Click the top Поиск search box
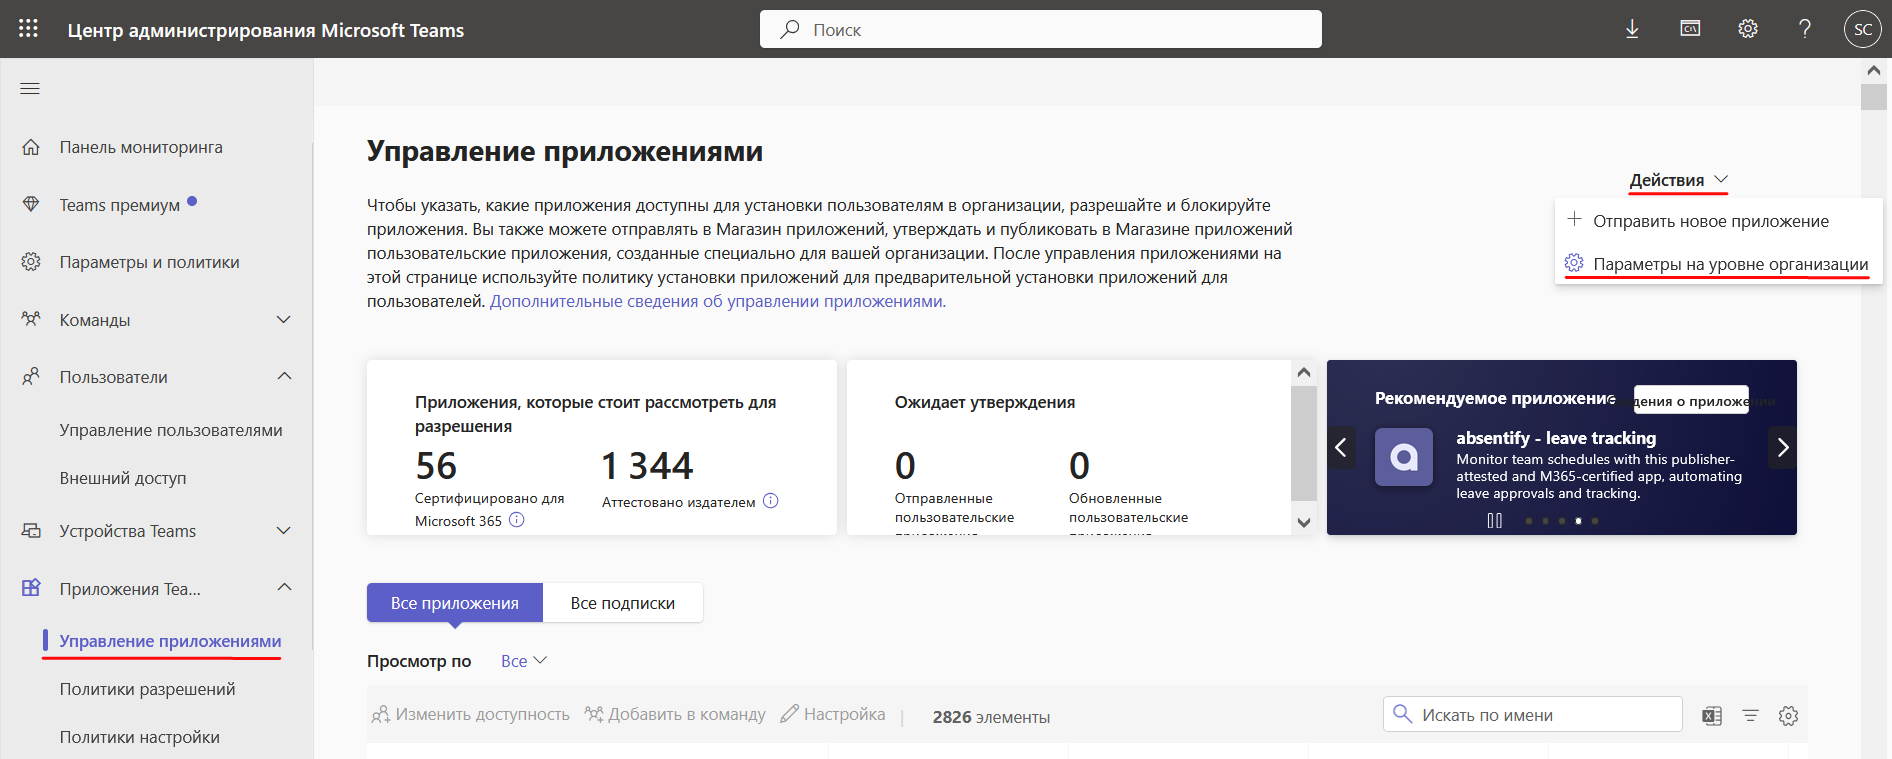Screen dimensions: 1892x759 1041,29
